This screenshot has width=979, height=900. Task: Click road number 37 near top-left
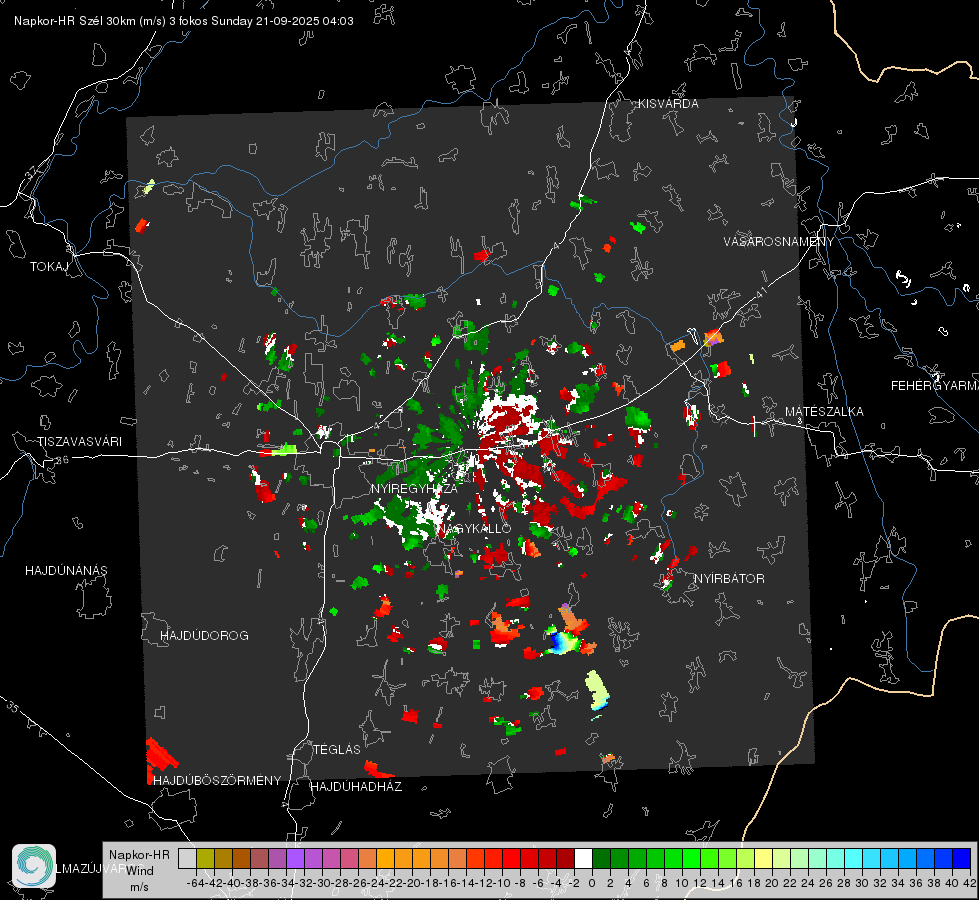[32, 172]
